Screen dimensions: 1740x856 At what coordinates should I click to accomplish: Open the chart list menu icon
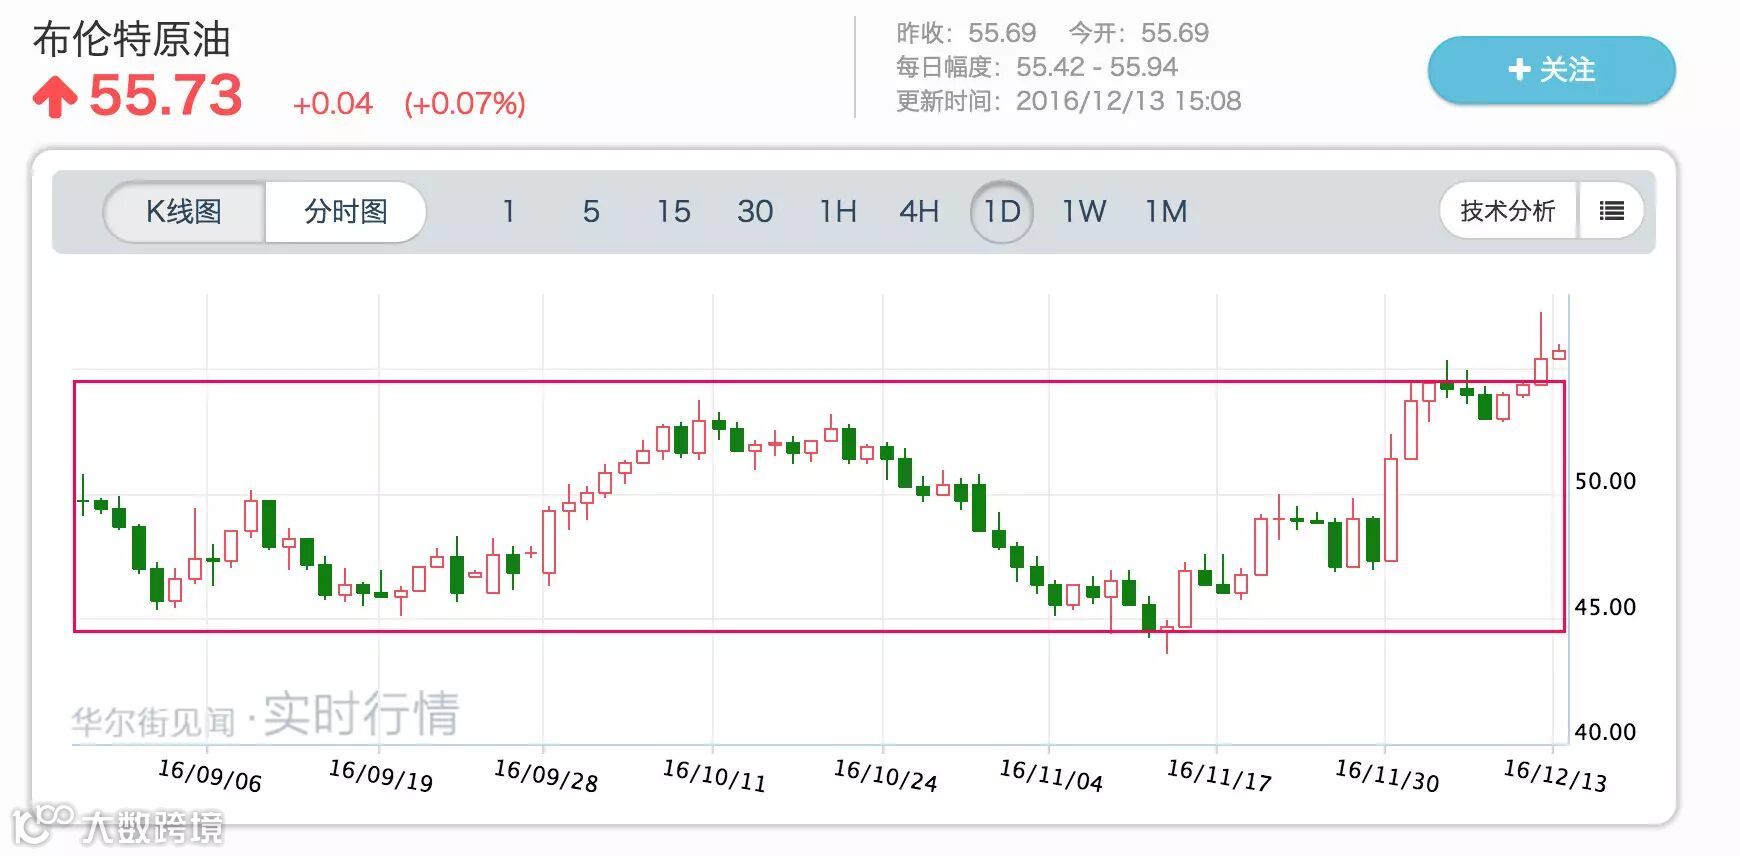[x=1611, y=211]
